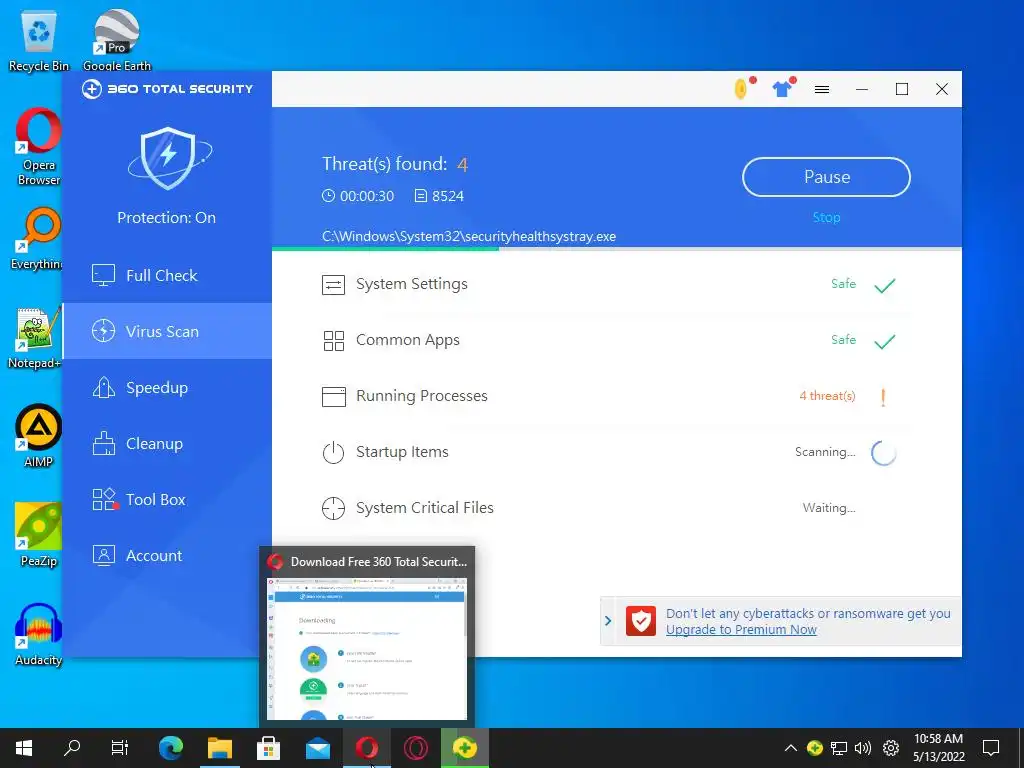
Task: Switch to 360 Total Security taskbar icon
Action: pyautogui.click(x=464, y=748)
